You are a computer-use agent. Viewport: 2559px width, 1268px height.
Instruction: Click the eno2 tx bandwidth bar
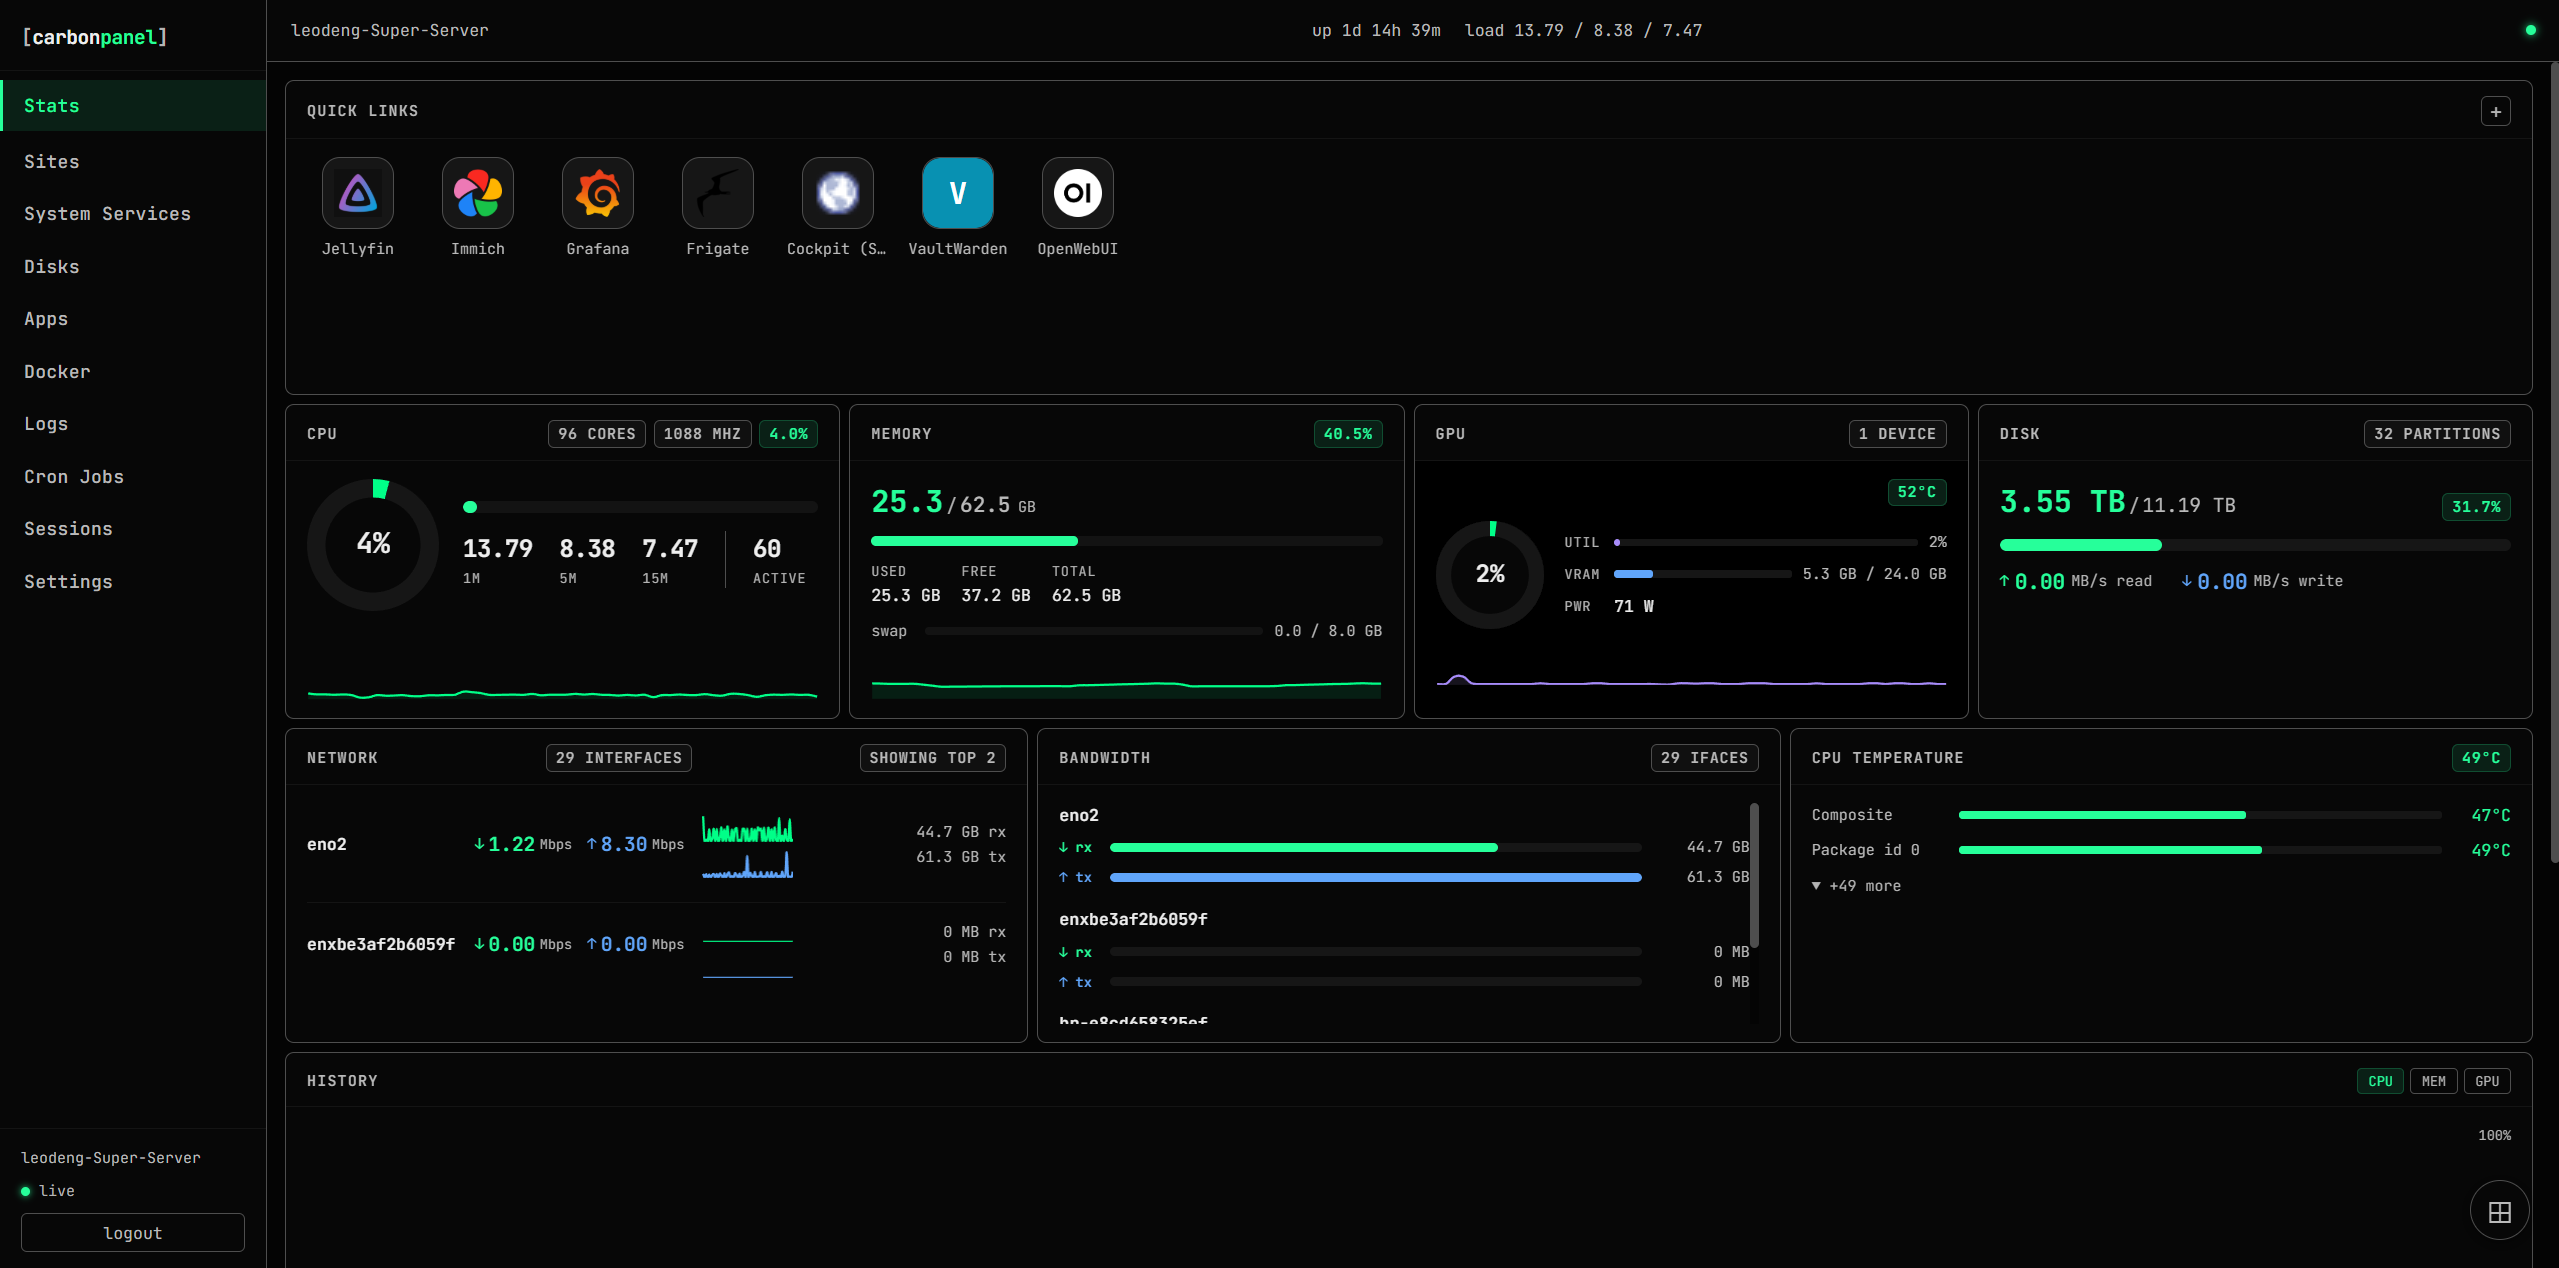(1376, 877)
